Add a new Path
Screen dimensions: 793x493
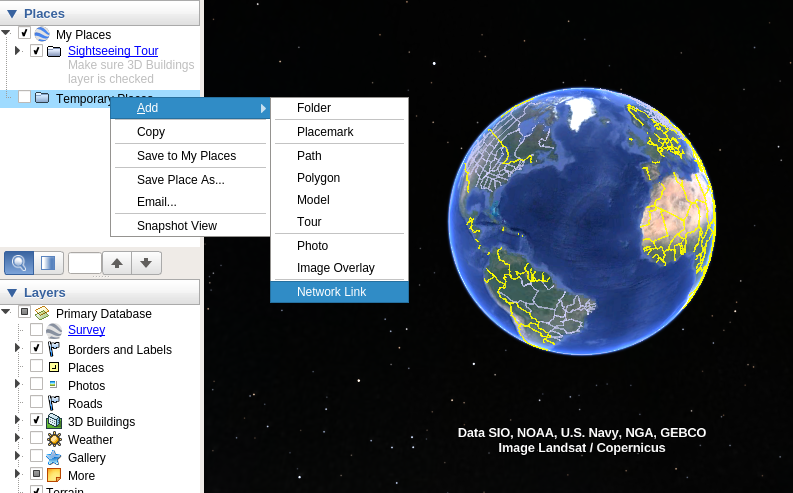[339, 156]
